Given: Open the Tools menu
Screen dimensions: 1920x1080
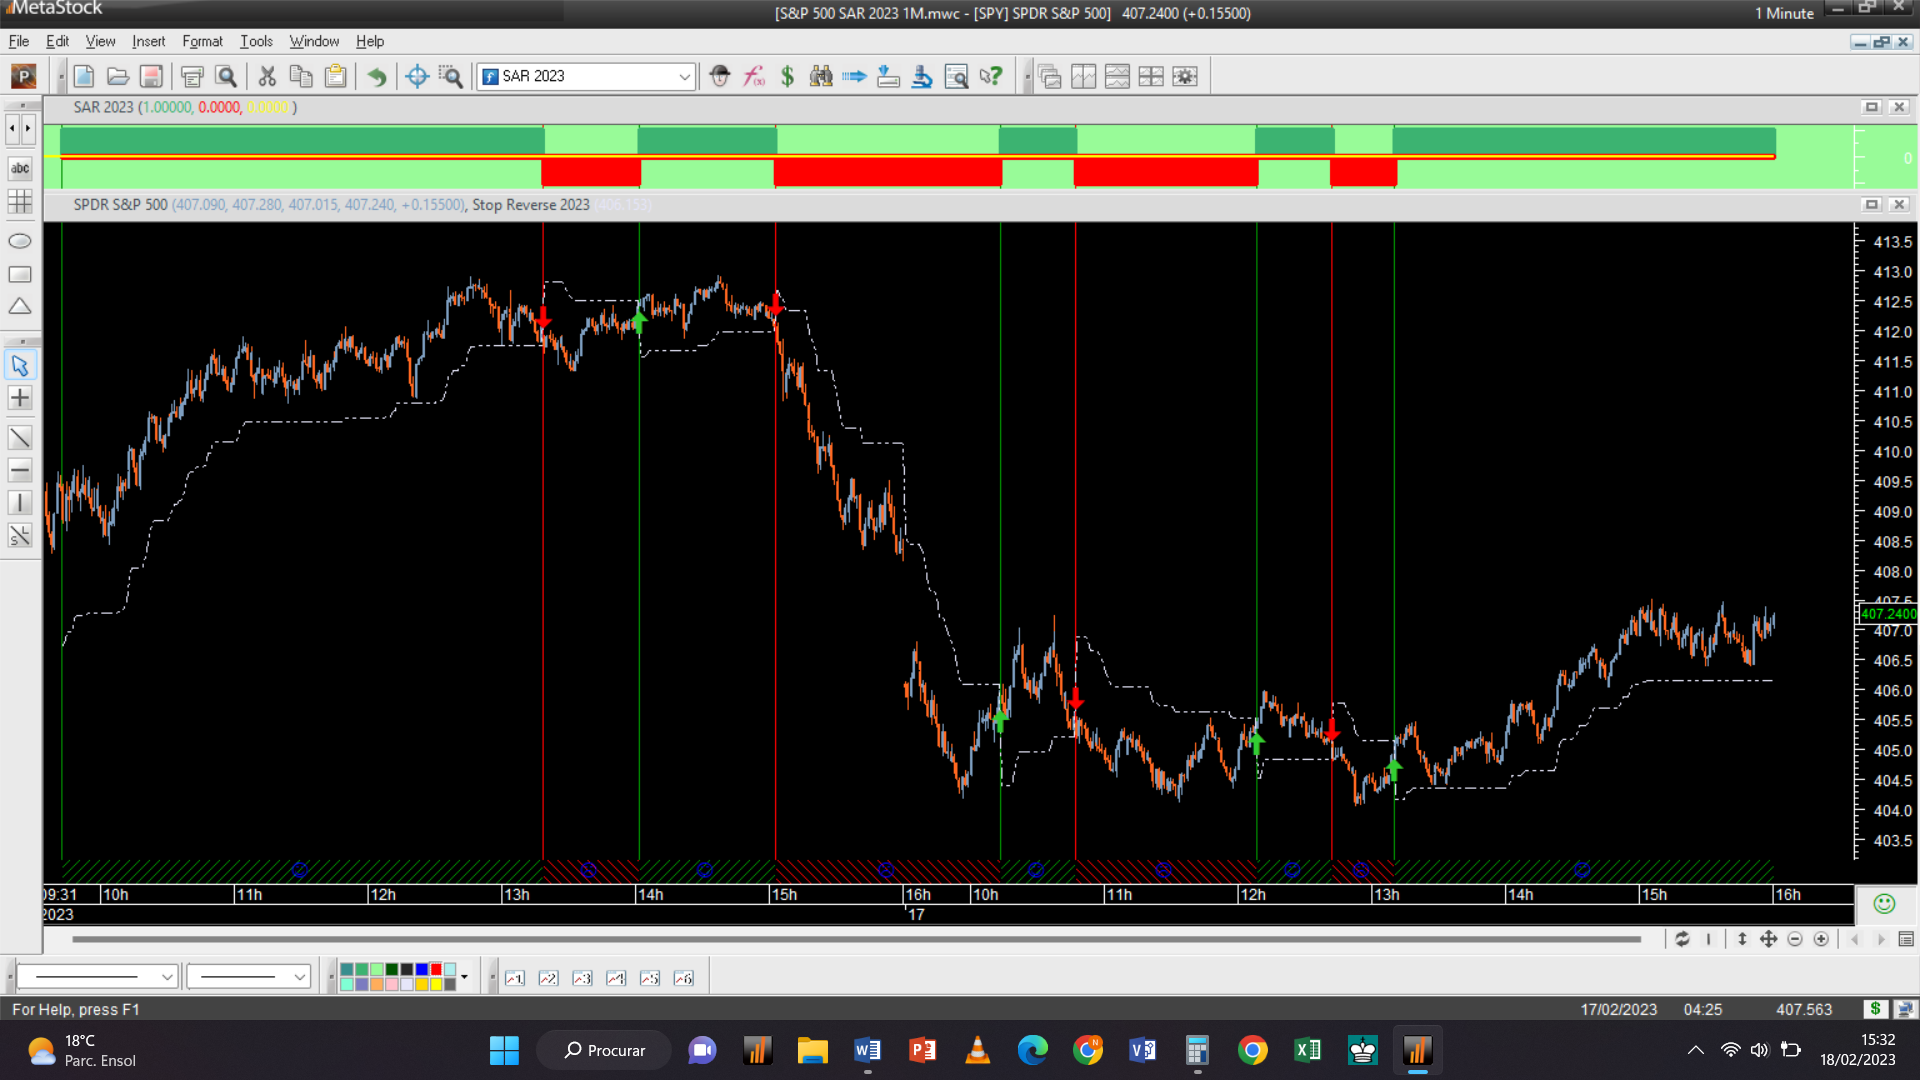Looking at the screenshot, I should (256, 41).
